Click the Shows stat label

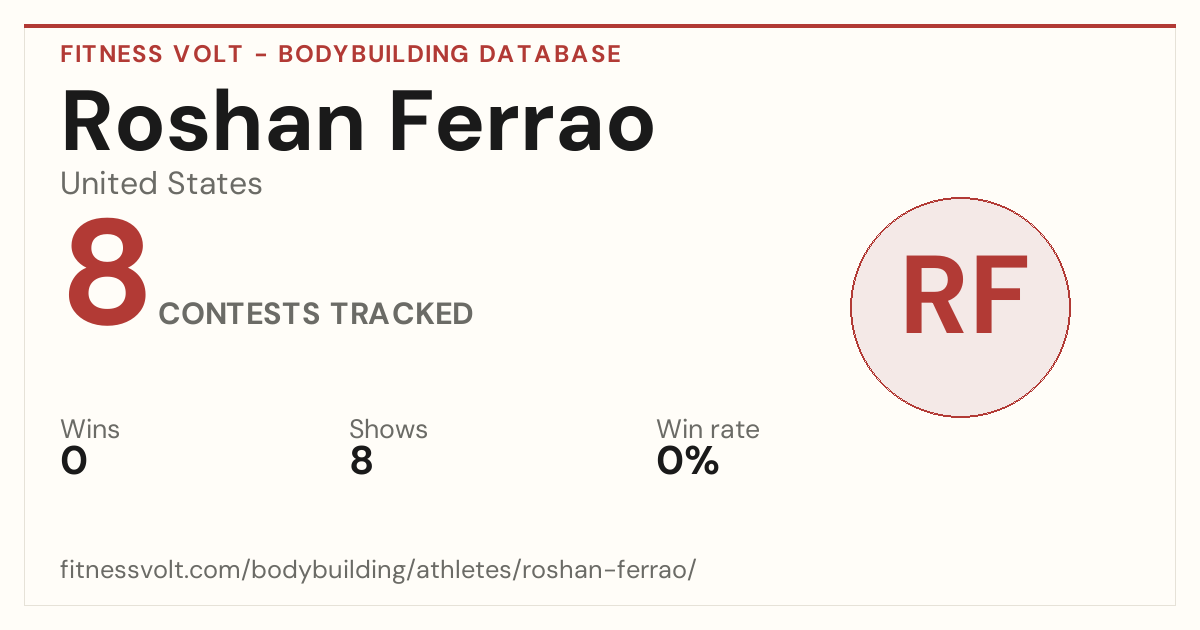pyautogui.click(x=388, y=430)
